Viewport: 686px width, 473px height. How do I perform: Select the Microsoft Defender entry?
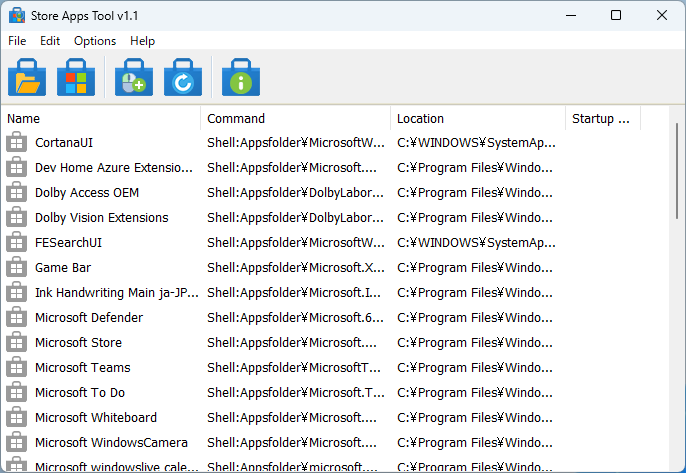(x=89, y=317)
